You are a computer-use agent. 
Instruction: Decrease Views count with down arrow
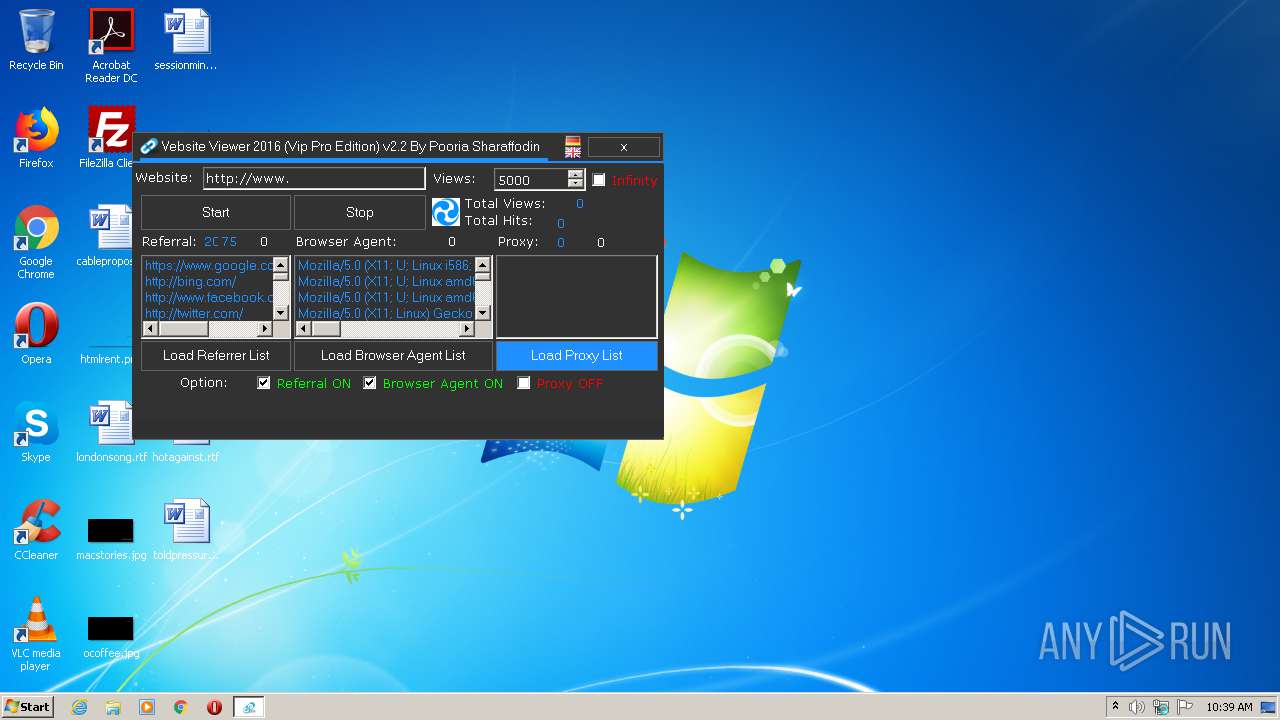coord(575,184)
